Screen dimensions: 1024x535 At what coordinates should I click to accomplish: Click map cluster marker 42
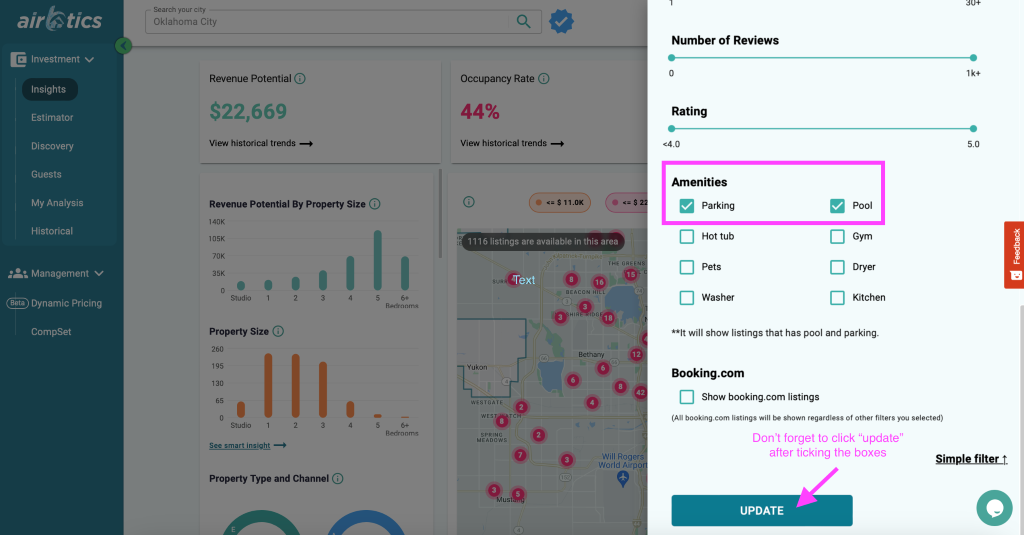[641, 393]
